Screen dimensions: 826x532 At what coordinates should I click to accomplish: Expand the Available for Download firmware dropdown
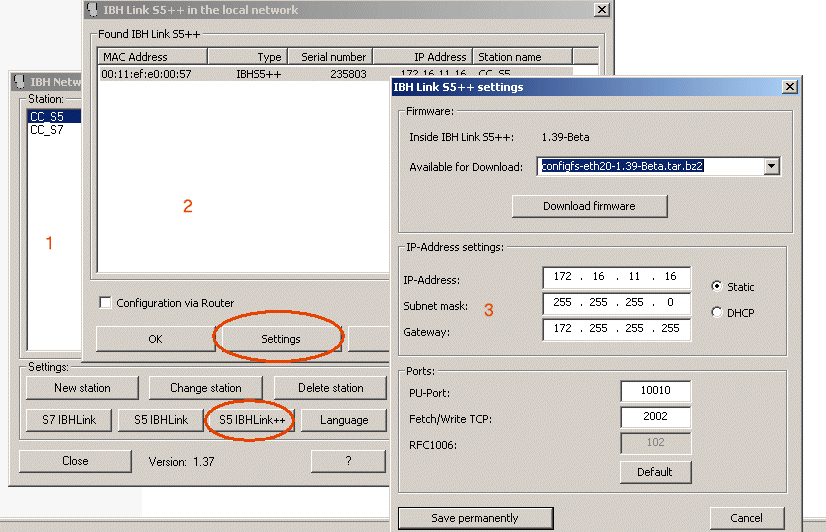pos(771,166)
